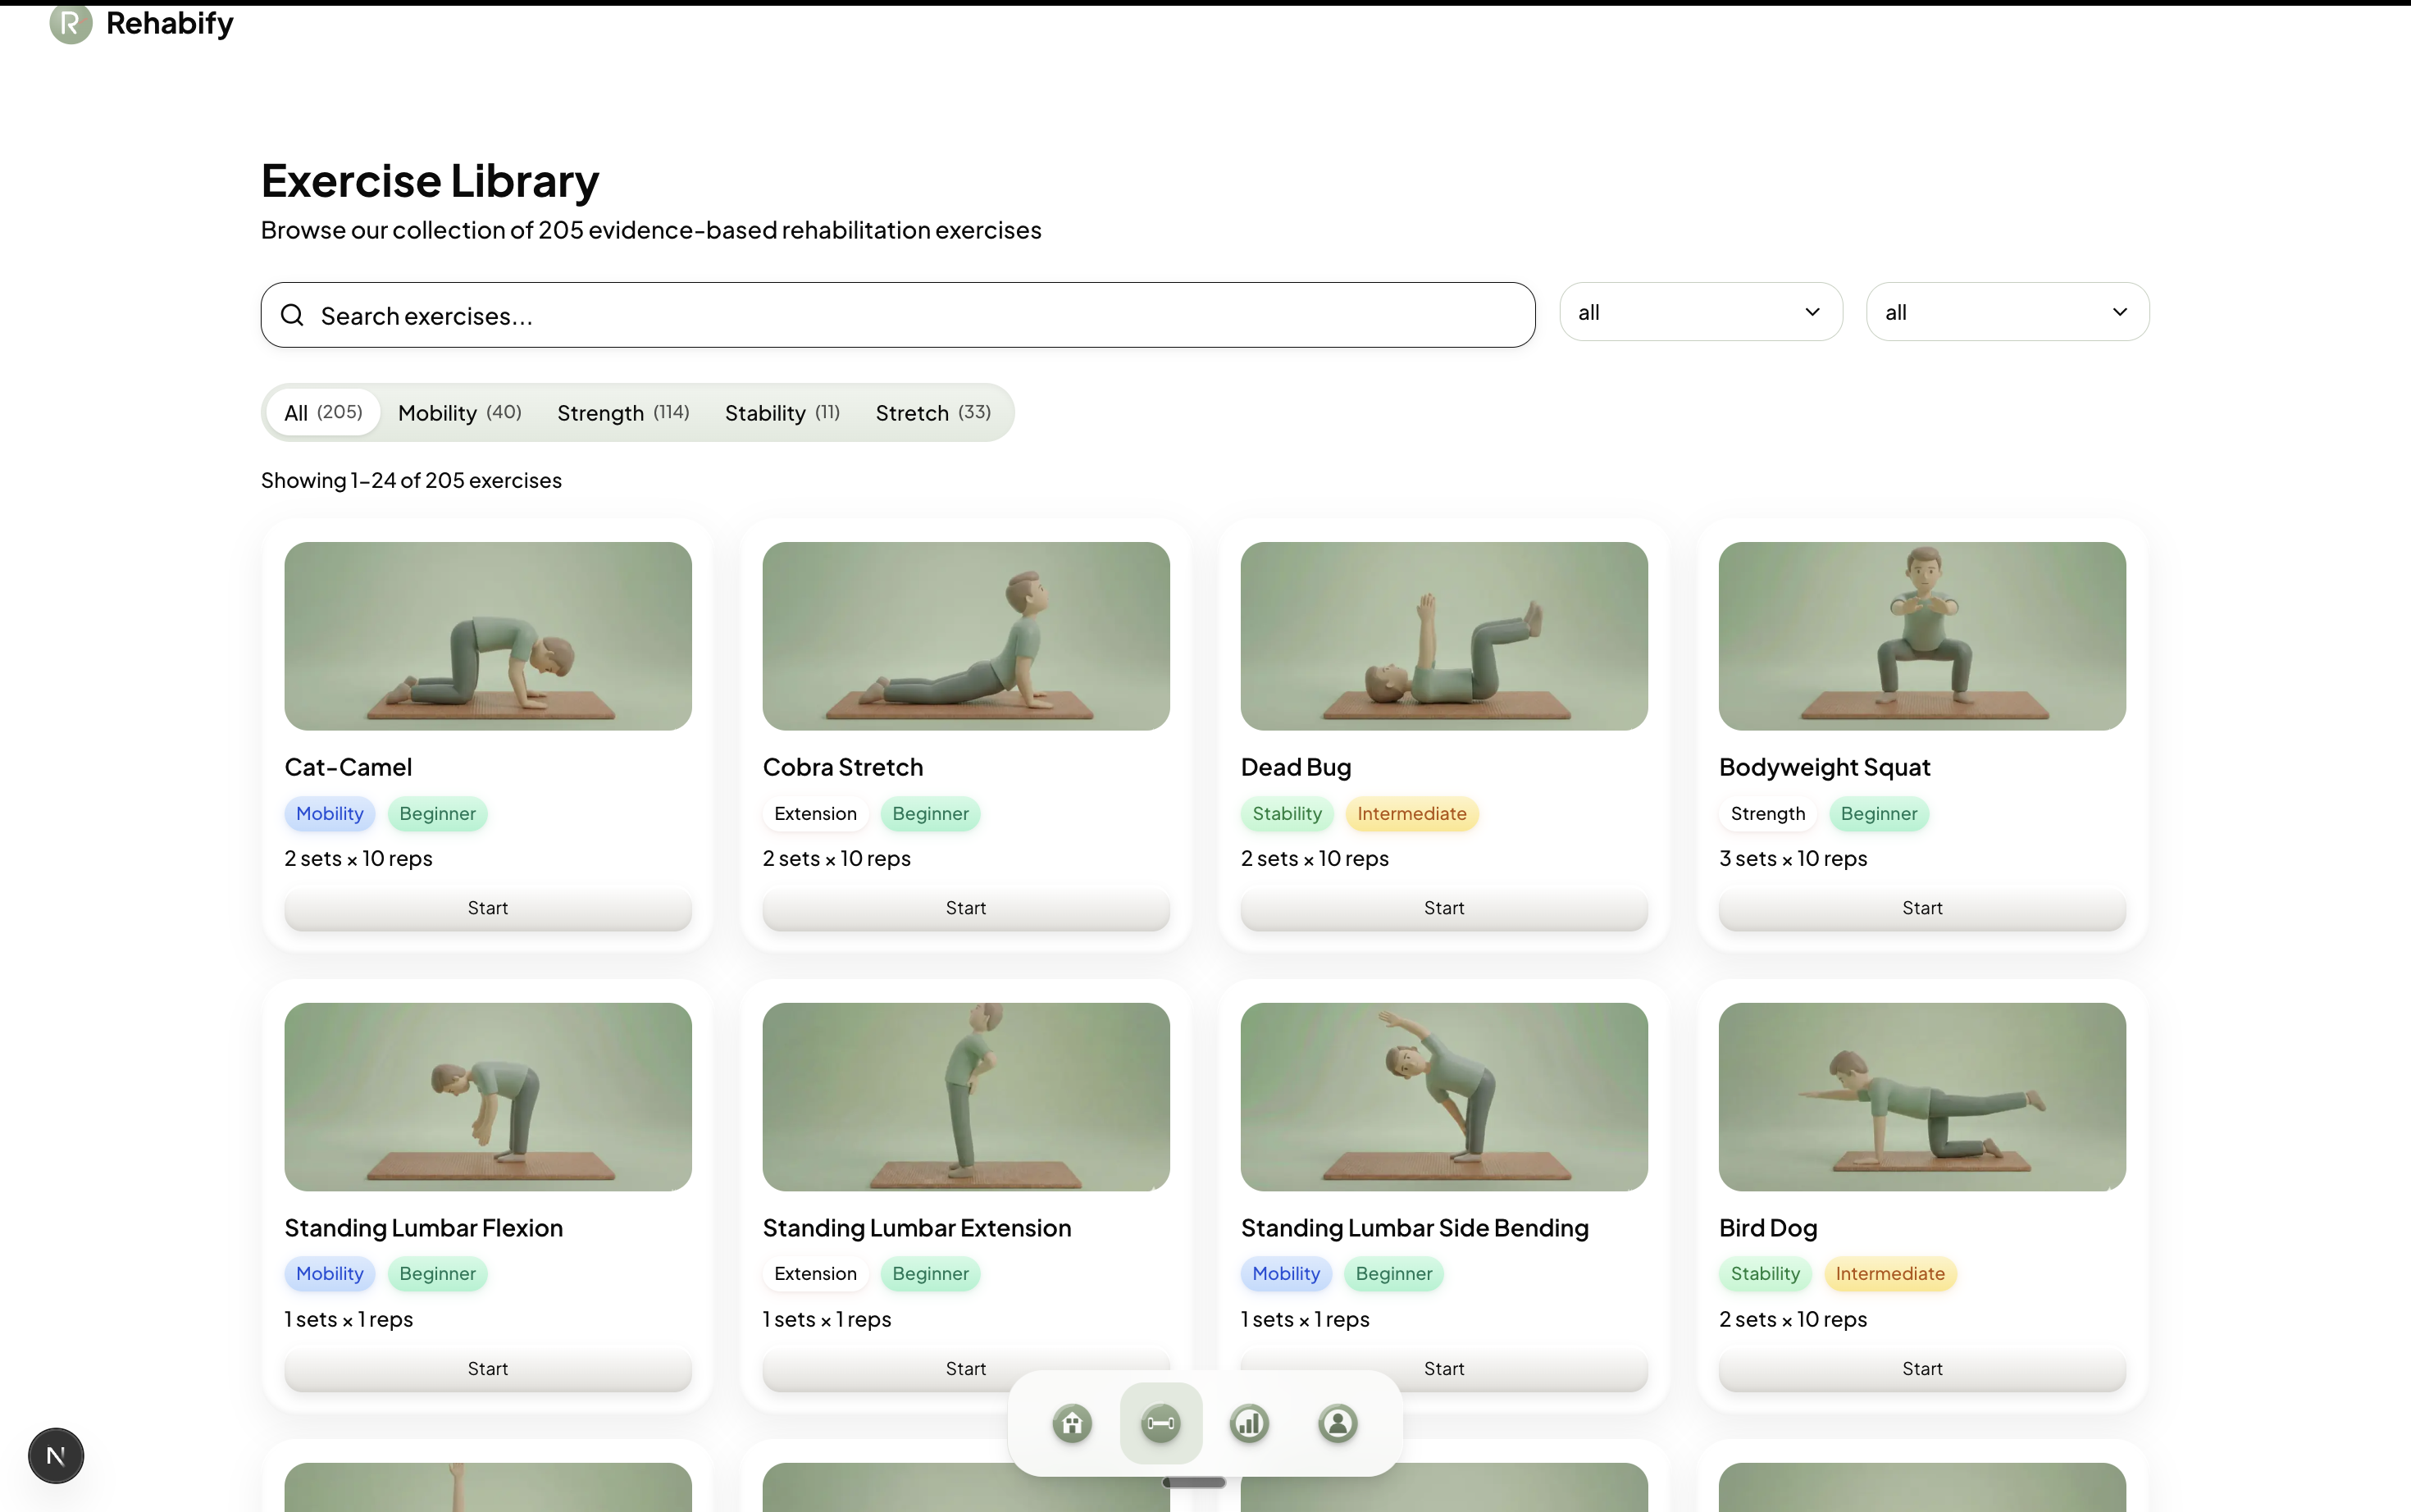Image resolution: width=2411 pixels, height=1512 pixels.
Task: Open the Cobra Stretch thumbnail image
Action: (x=965, y=636)
